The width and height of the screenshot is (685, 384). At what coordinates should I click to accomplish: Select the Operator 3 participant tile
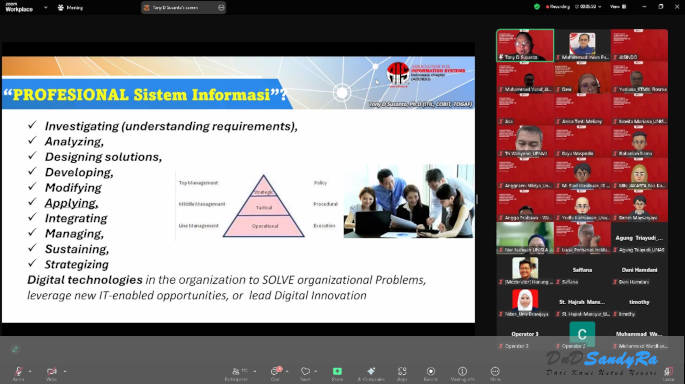[525, 335]
